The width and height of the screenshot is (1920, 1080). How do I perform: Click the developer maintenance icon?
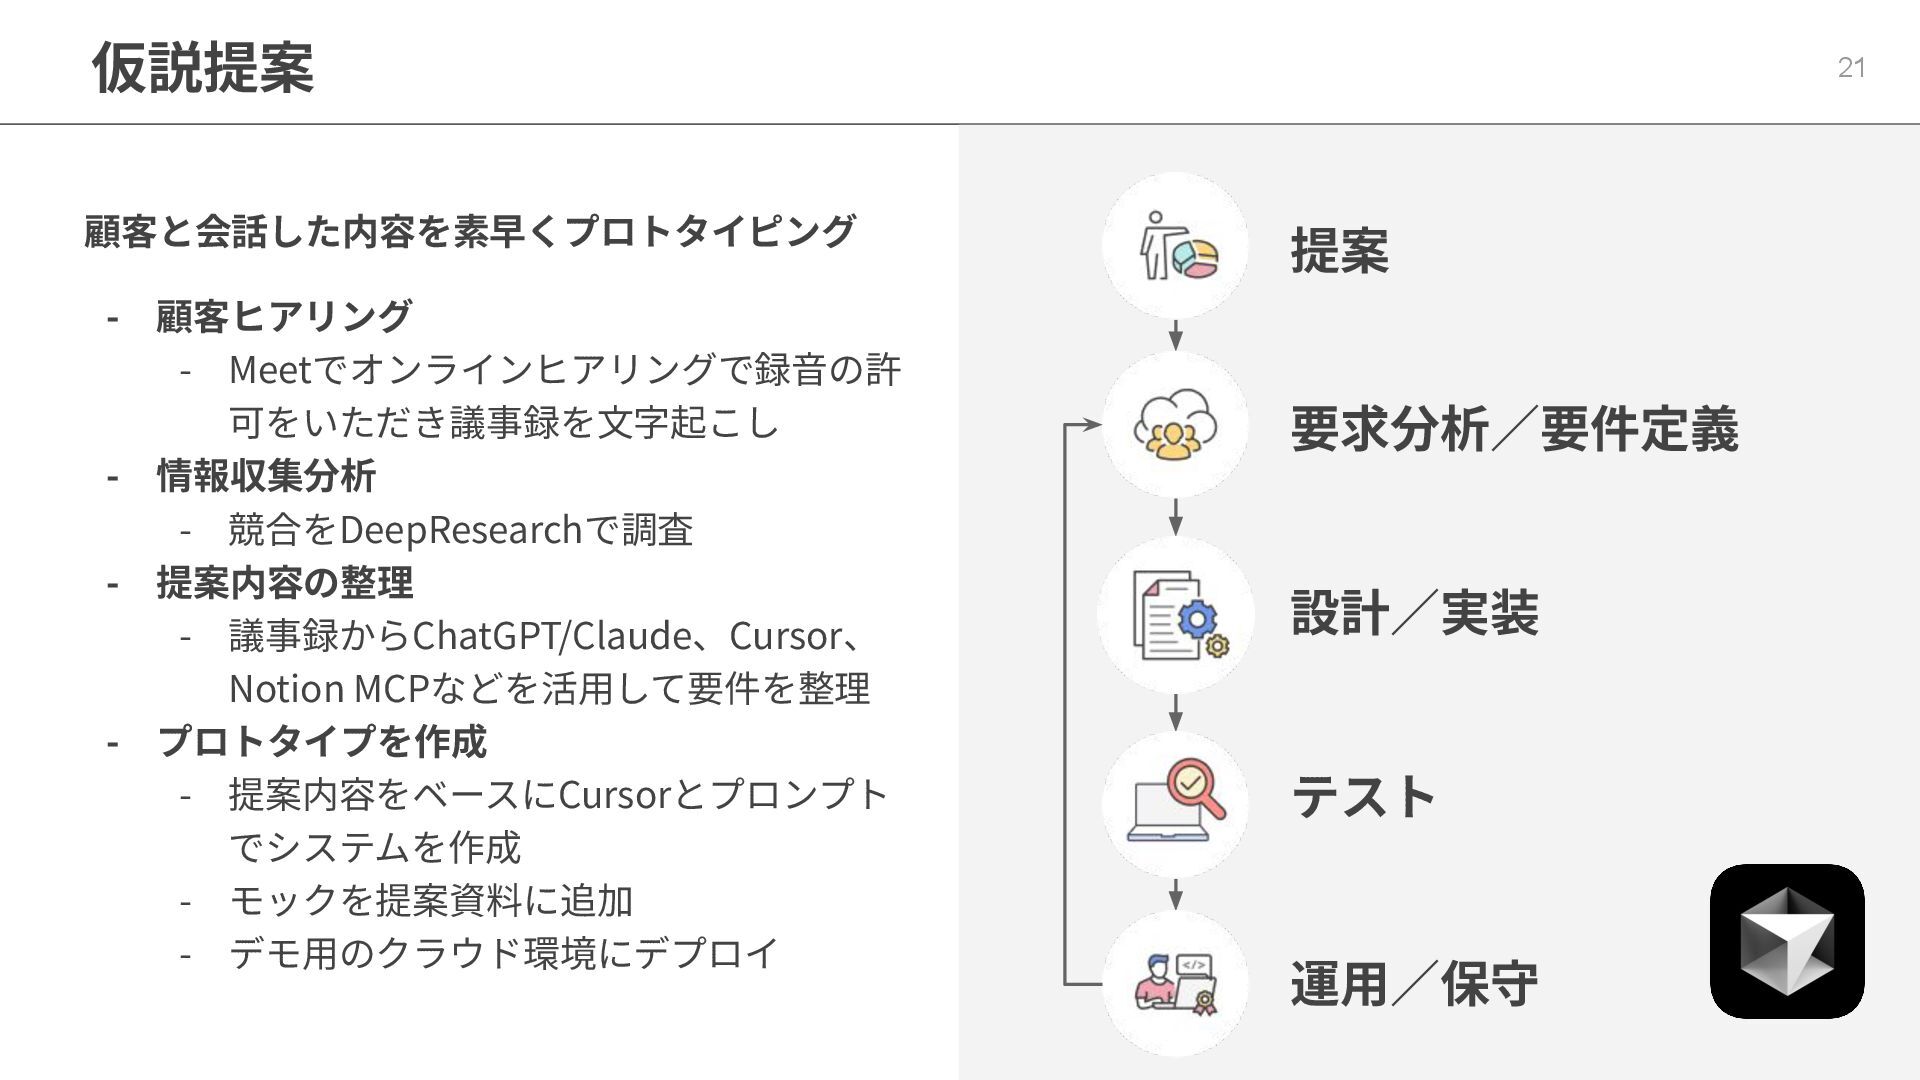1176,984
